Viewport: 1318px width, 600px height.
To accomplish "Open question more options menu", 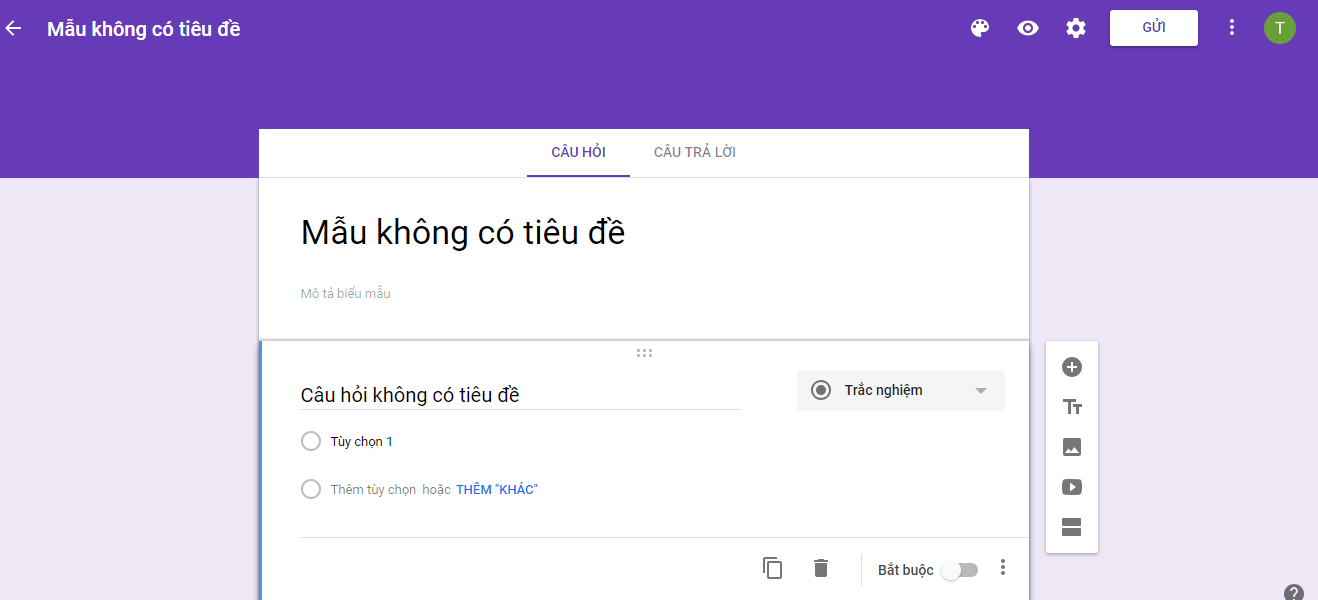I will coord(1003,568).
